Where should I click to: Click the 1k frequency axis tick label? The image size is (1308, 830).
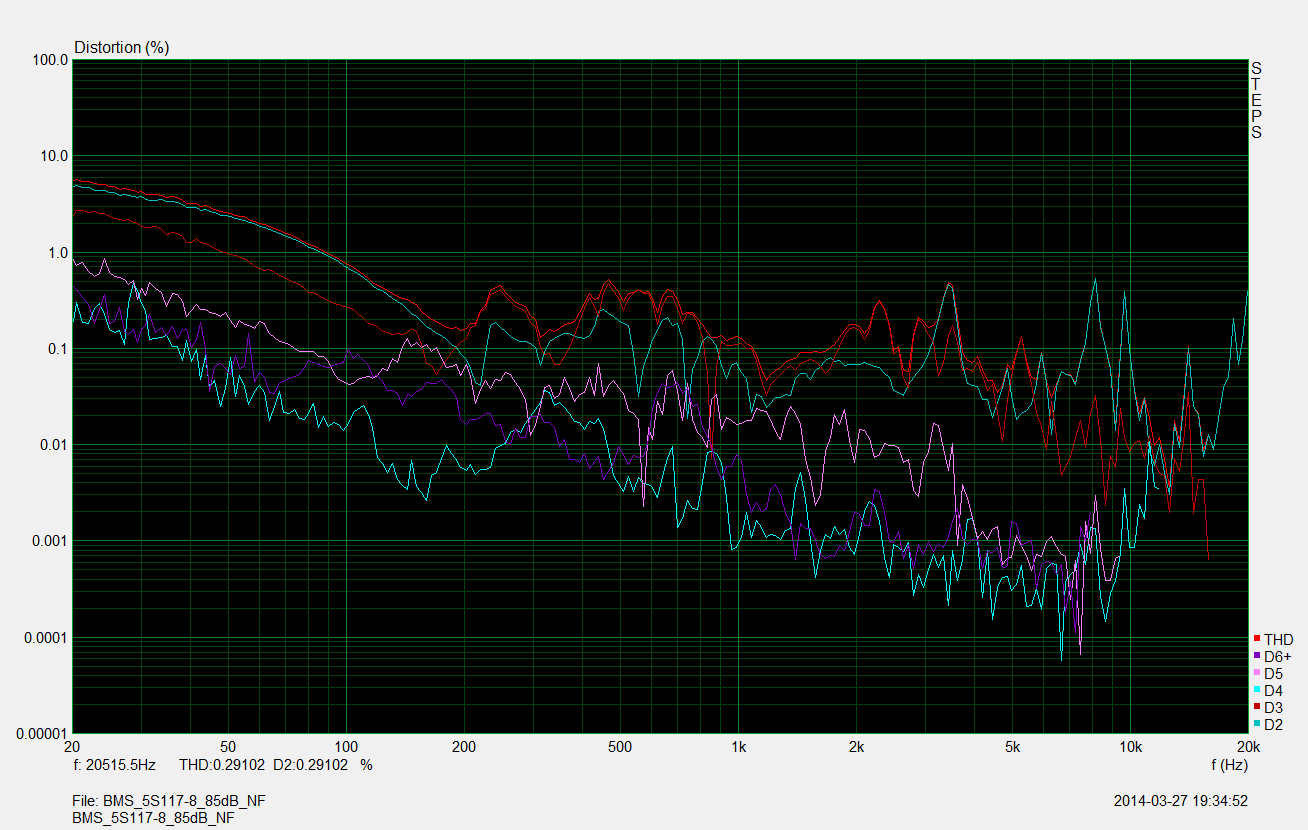(738, 747)
